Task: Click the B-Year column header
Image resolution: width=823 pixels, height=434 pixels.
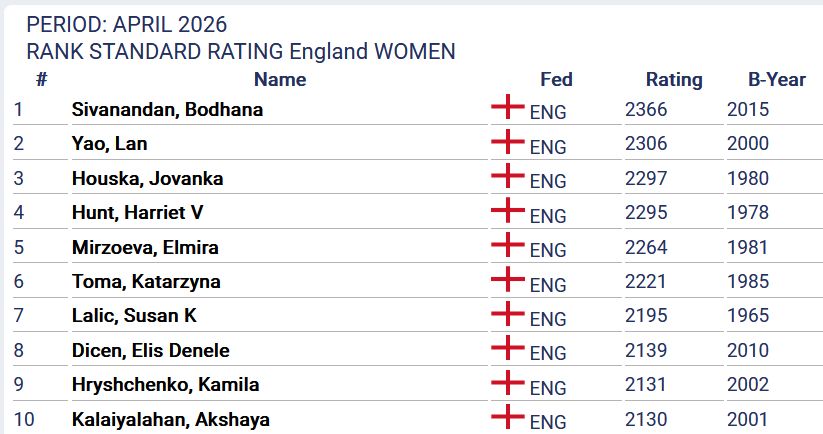Action: tap(776, 80)
